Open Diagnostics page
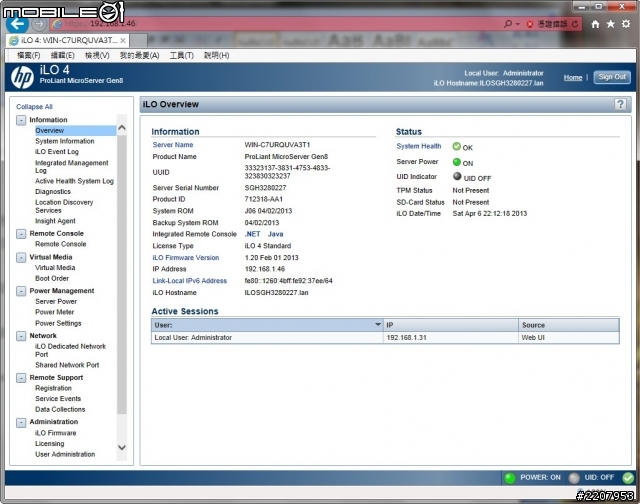The height and width of the screenshot is (504, 640). [x=53, y=192]
